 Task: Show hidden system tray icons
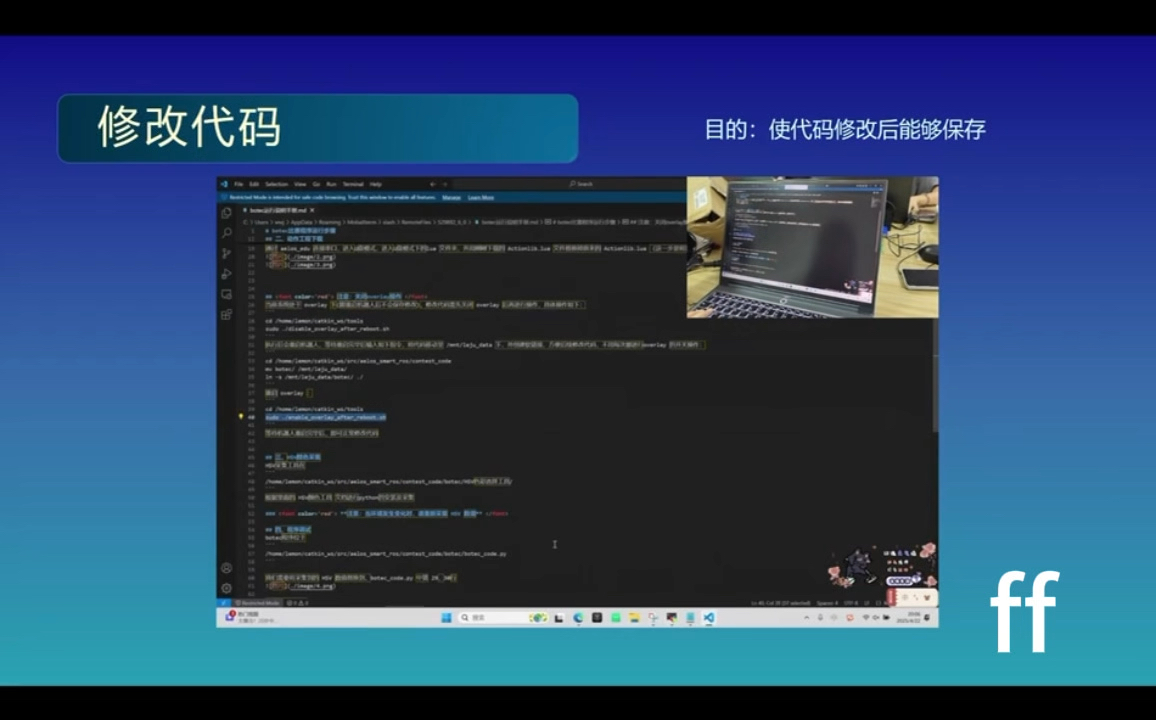tap(807, 618)
